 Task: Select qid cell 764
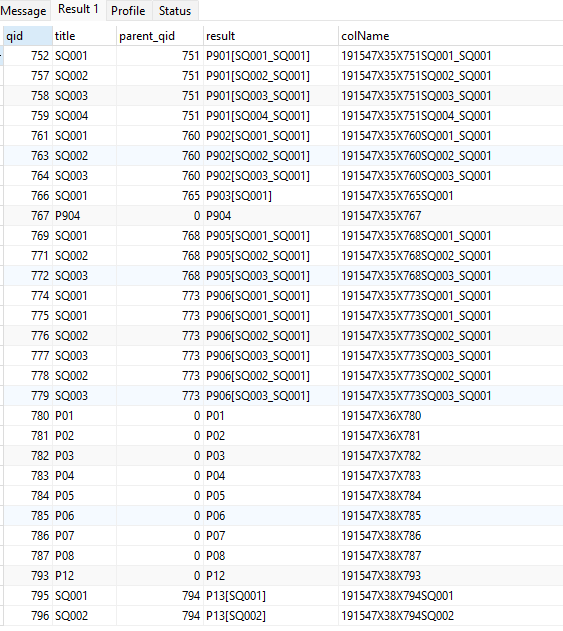click(28, 176)
